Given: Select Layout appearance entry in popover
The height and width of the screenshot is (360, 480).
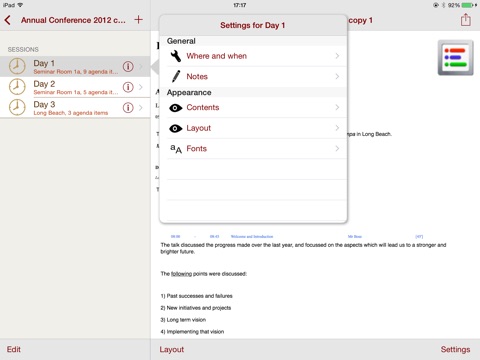Looking at the screenshot, I should 253,128.
